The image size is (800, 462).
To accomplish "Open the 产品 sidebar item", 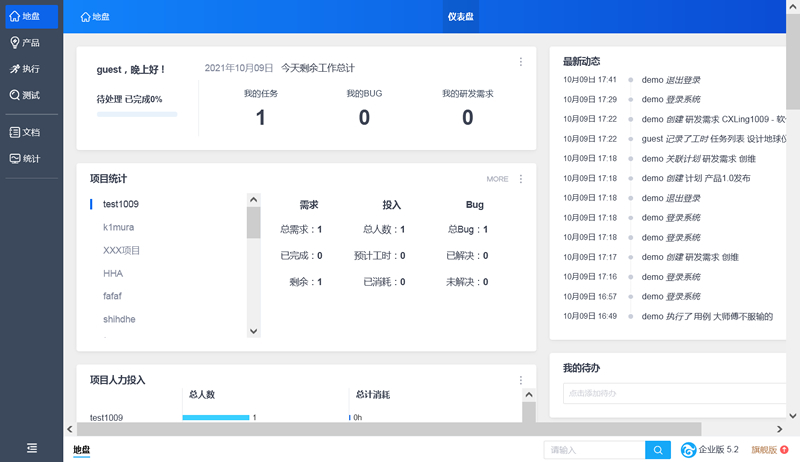I will (x=31, y=43).
